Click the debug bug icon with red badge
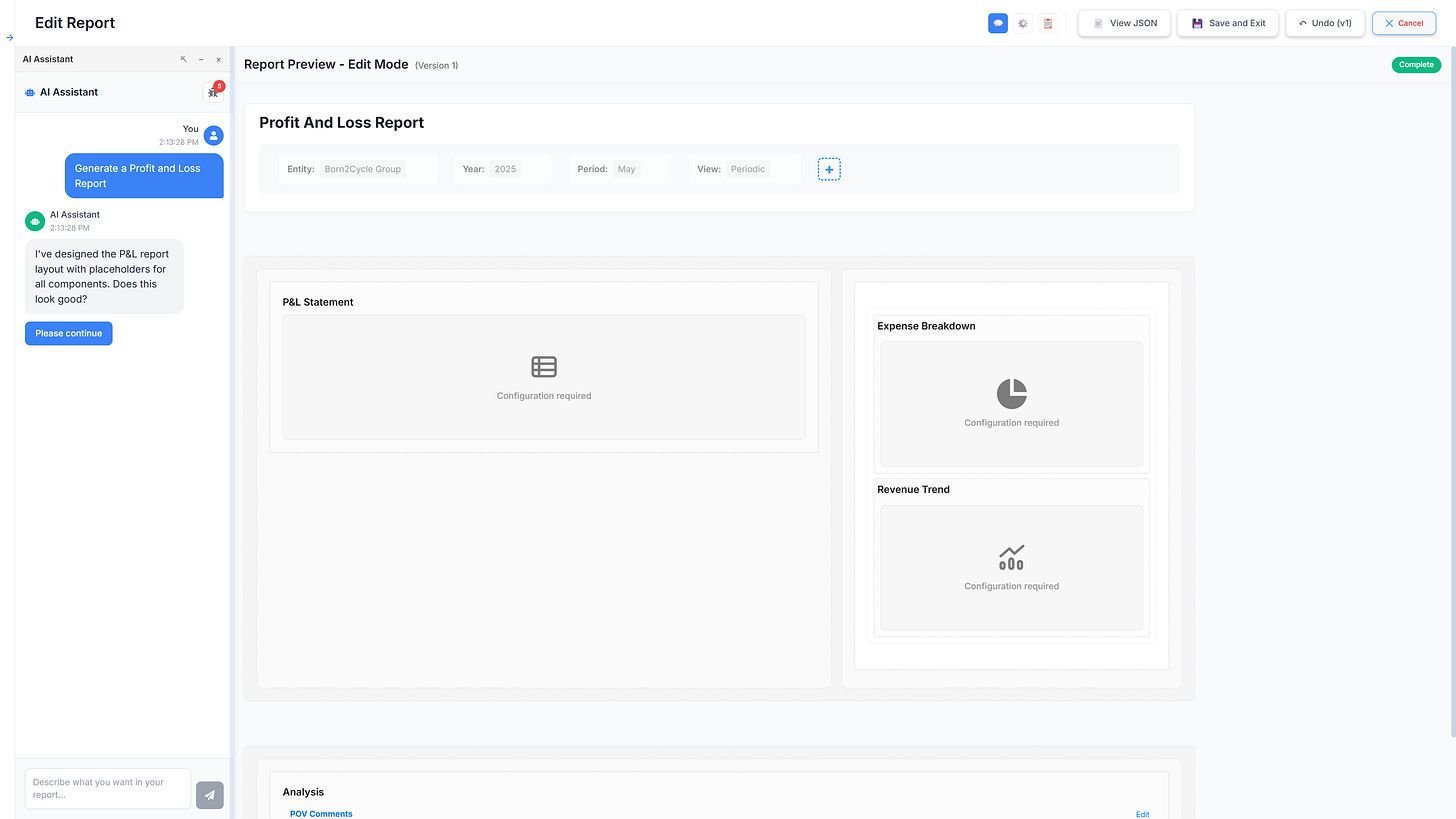The width and height of the screenshot is (1456, 819). [x=213, y=92]
